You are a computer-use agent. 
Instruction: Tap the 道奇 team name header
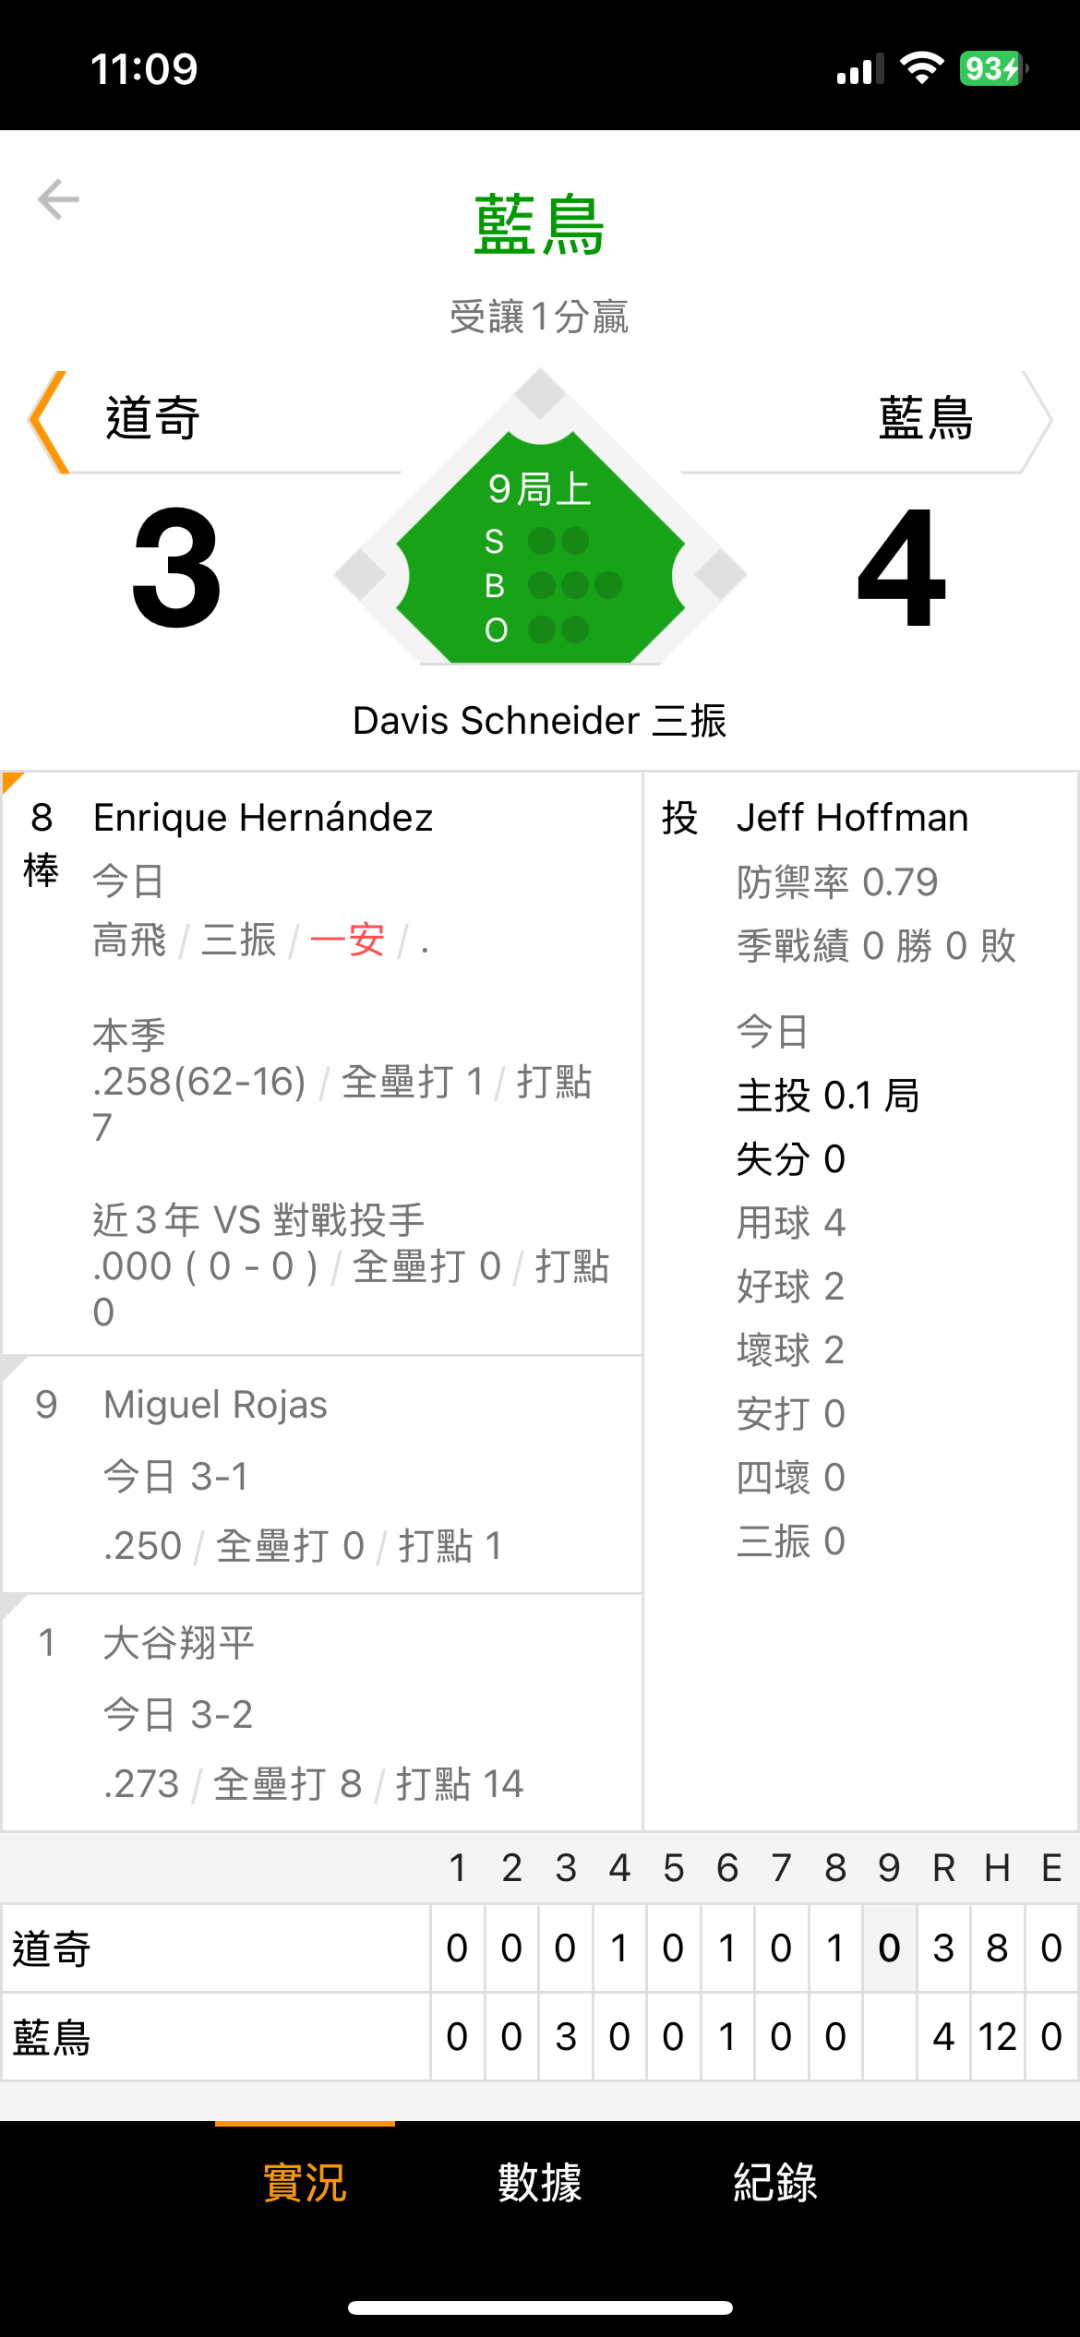pos(153,418)
